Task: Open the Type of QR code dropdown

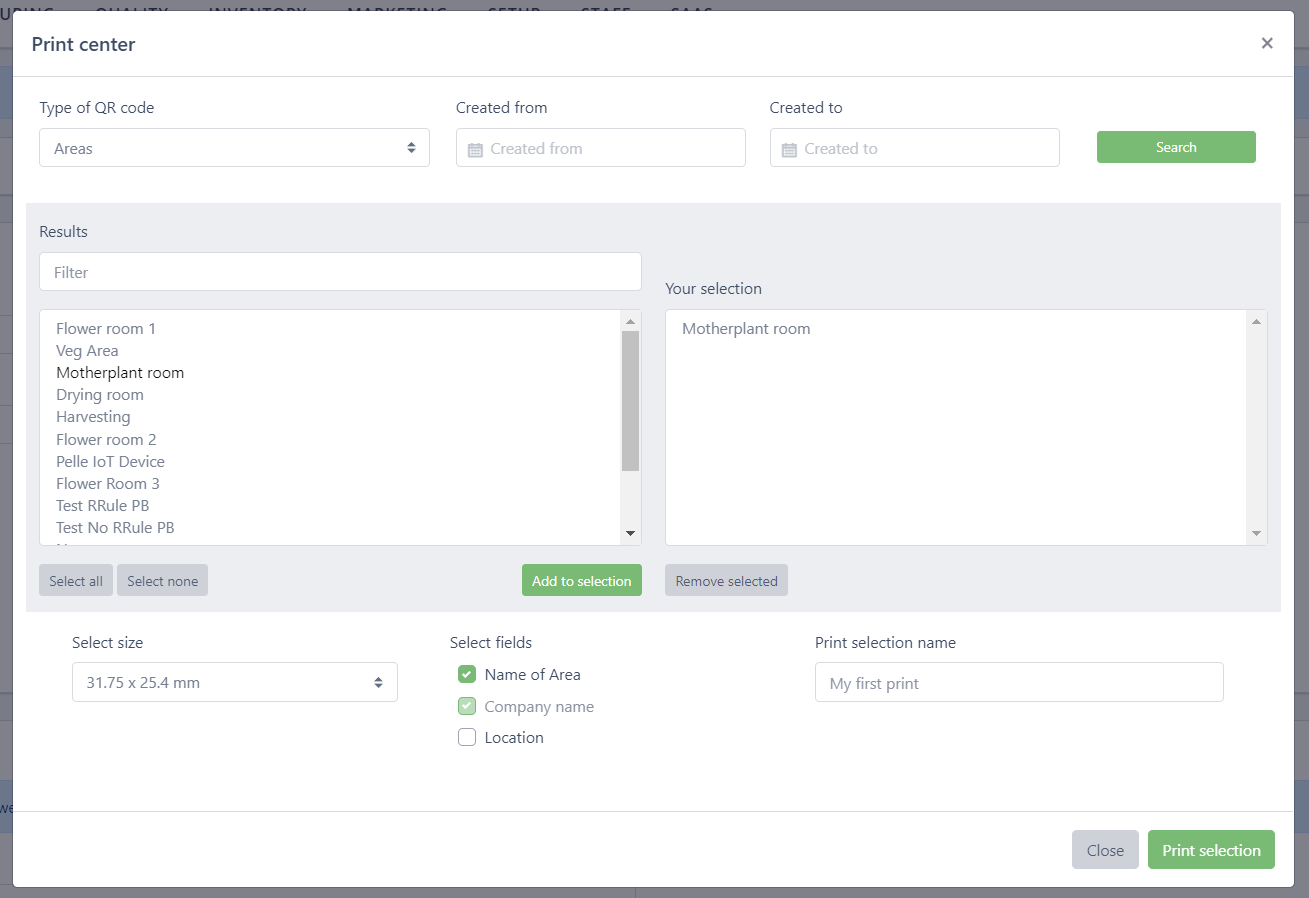Action: pos(234,148)
